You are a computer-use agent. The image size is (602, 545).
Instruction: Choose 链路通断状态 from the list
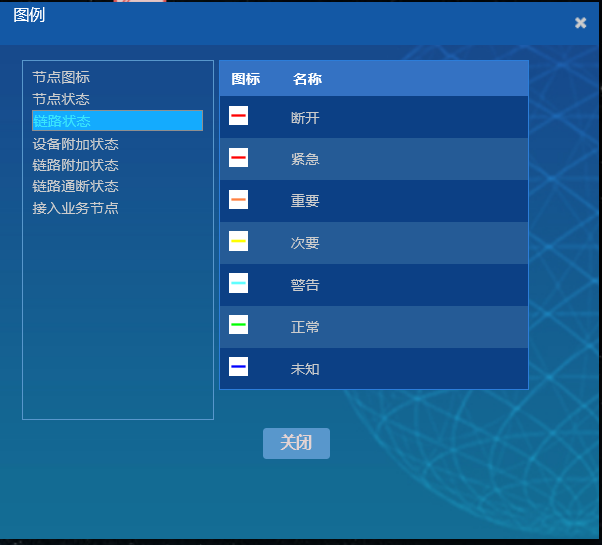pos(76,187)
